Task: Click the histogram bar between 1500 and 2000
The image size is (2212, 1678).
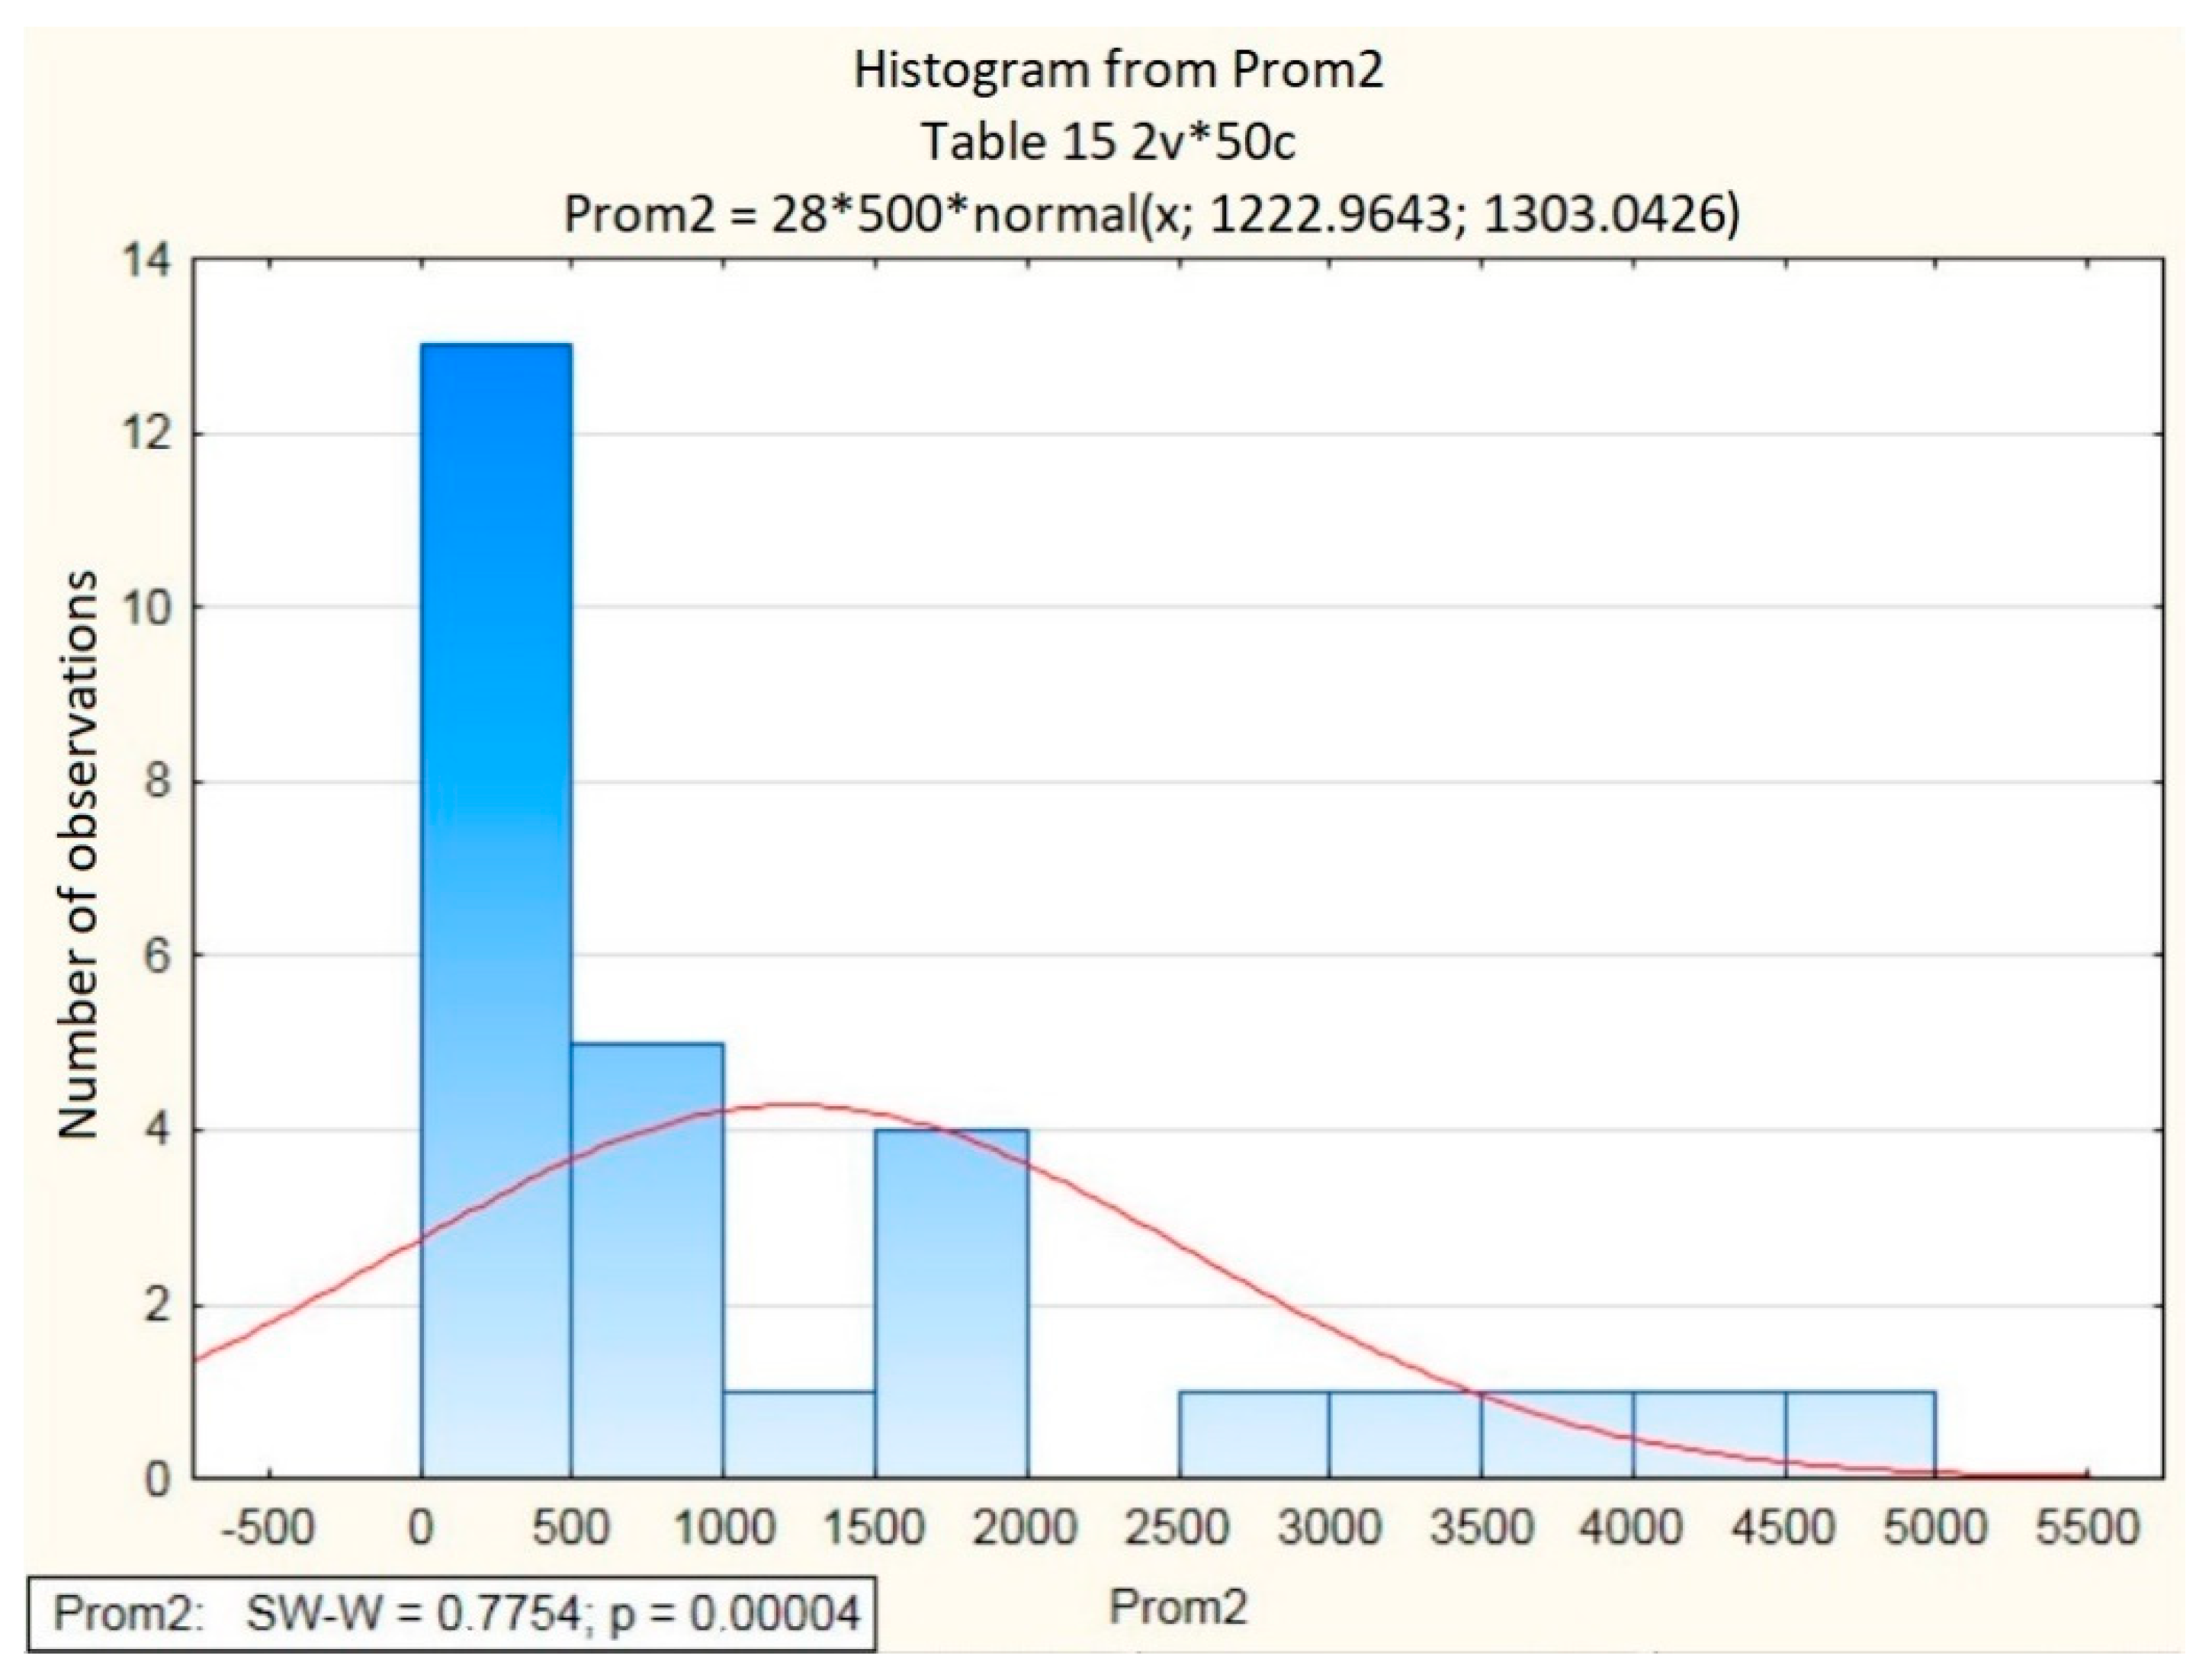Action: (x=951, y=1303)
